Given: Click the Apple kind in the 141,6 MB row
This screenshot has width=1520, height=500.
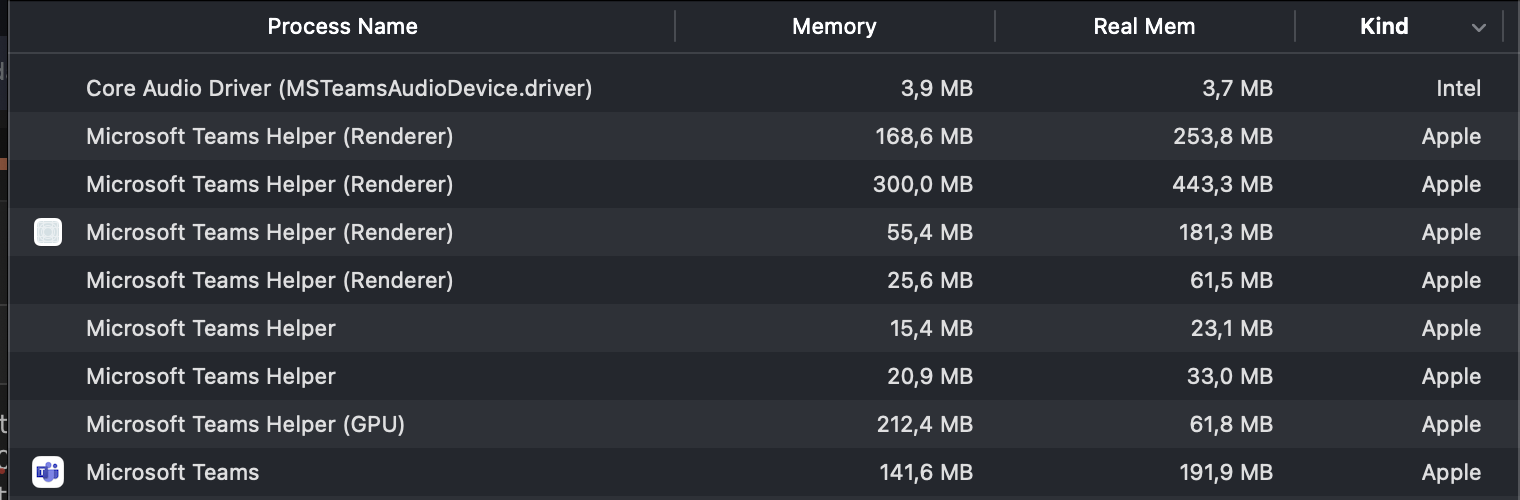Looking at the screenshot, I should click(1451, 472).
